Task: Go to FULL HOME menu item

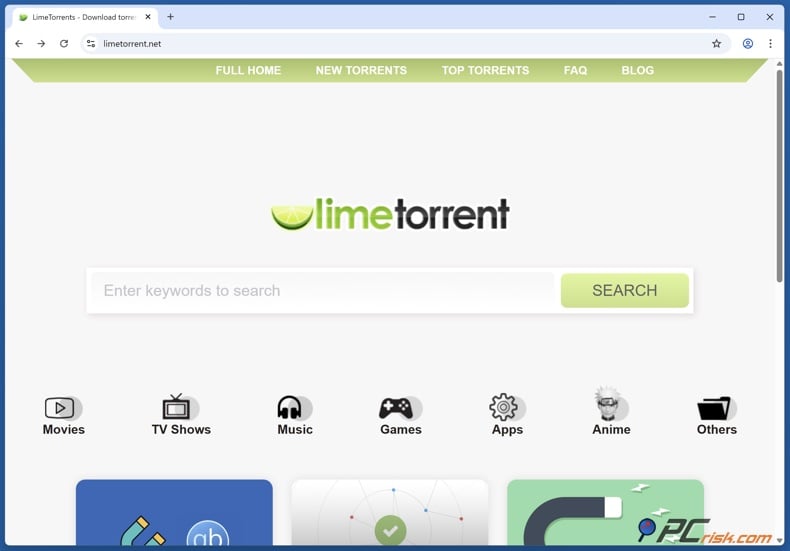Action: point(248,71)
